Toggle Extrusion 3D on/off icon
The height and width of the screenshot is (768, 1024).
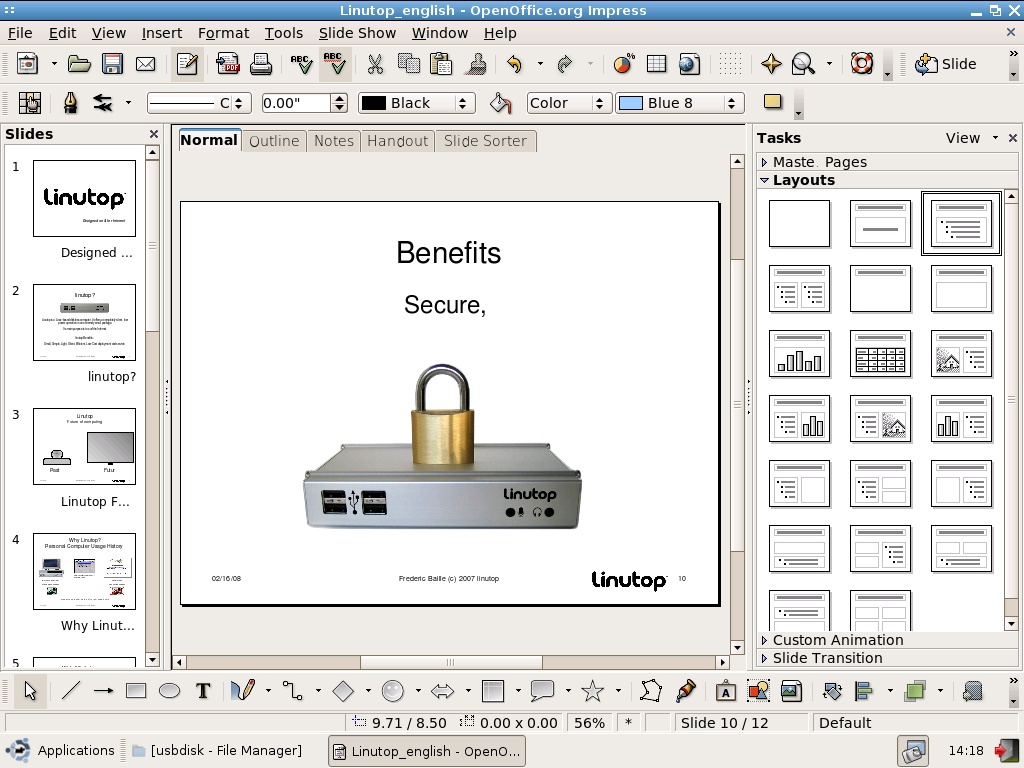click(972, 691)
